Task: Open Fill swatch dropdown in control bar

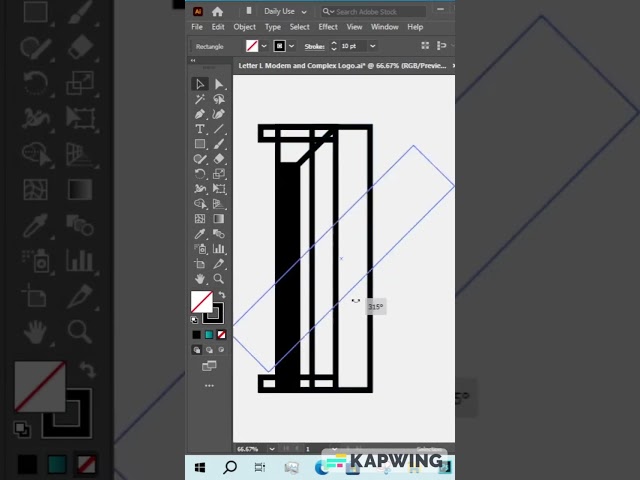Action: point(264,46)
